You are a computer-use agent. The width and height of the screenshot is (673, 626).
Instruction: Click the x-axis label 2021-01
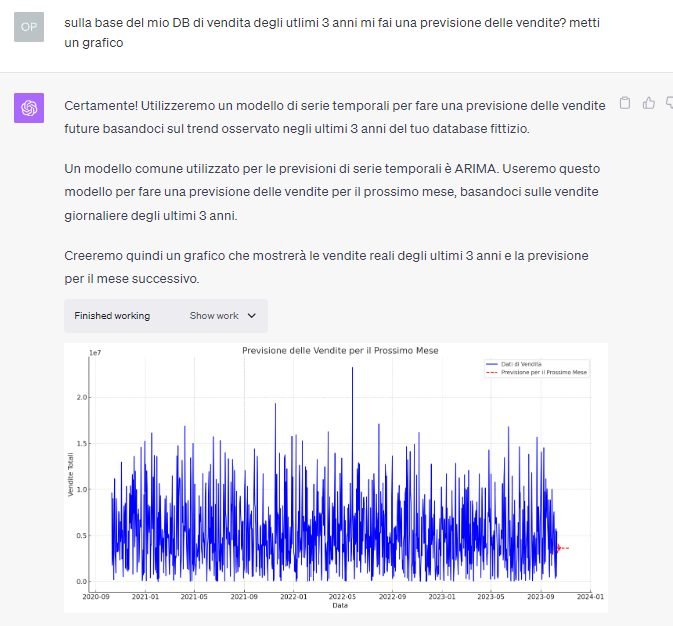(x=145, y=597)
